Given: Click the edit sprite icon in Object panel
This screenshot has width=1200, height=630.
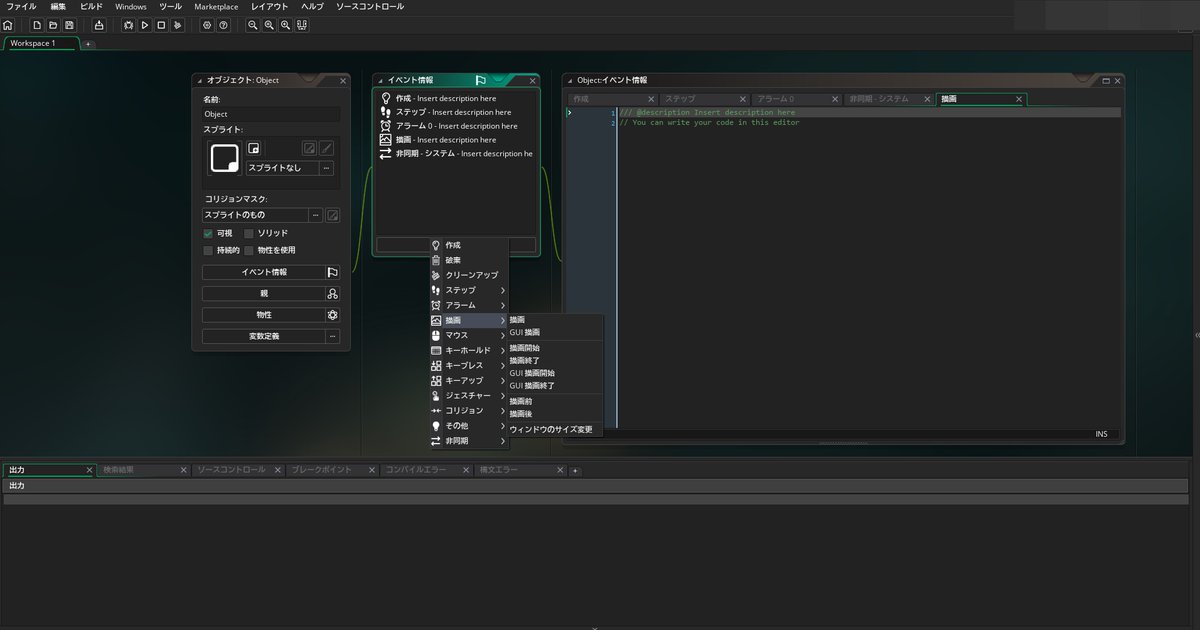Looking at the screenshot, I should tap(310, 148).
